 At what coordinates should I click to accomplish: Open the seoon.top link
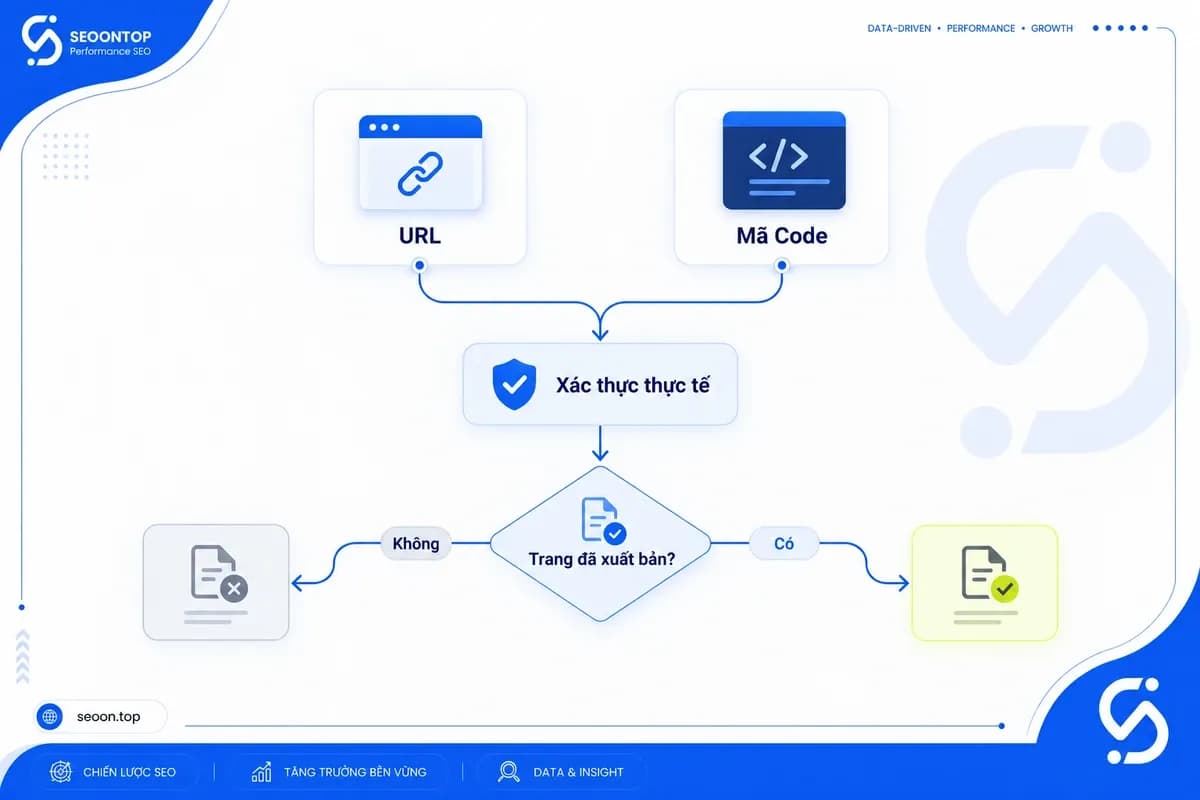pyautogui.click(x=100, y=717)
